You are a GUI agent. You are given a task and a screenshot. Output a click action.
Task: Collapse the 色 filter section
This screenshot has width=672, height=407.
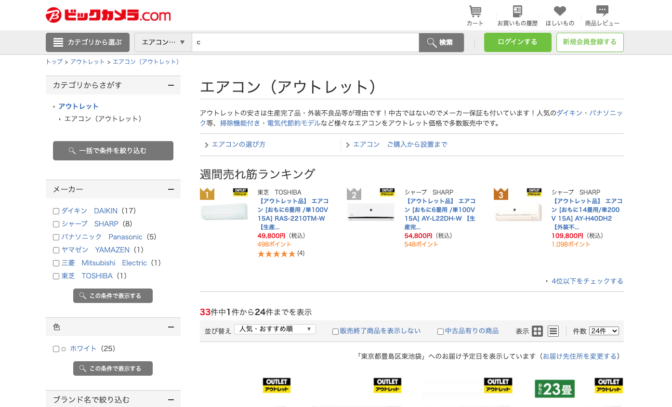click(x=171, y=327)
